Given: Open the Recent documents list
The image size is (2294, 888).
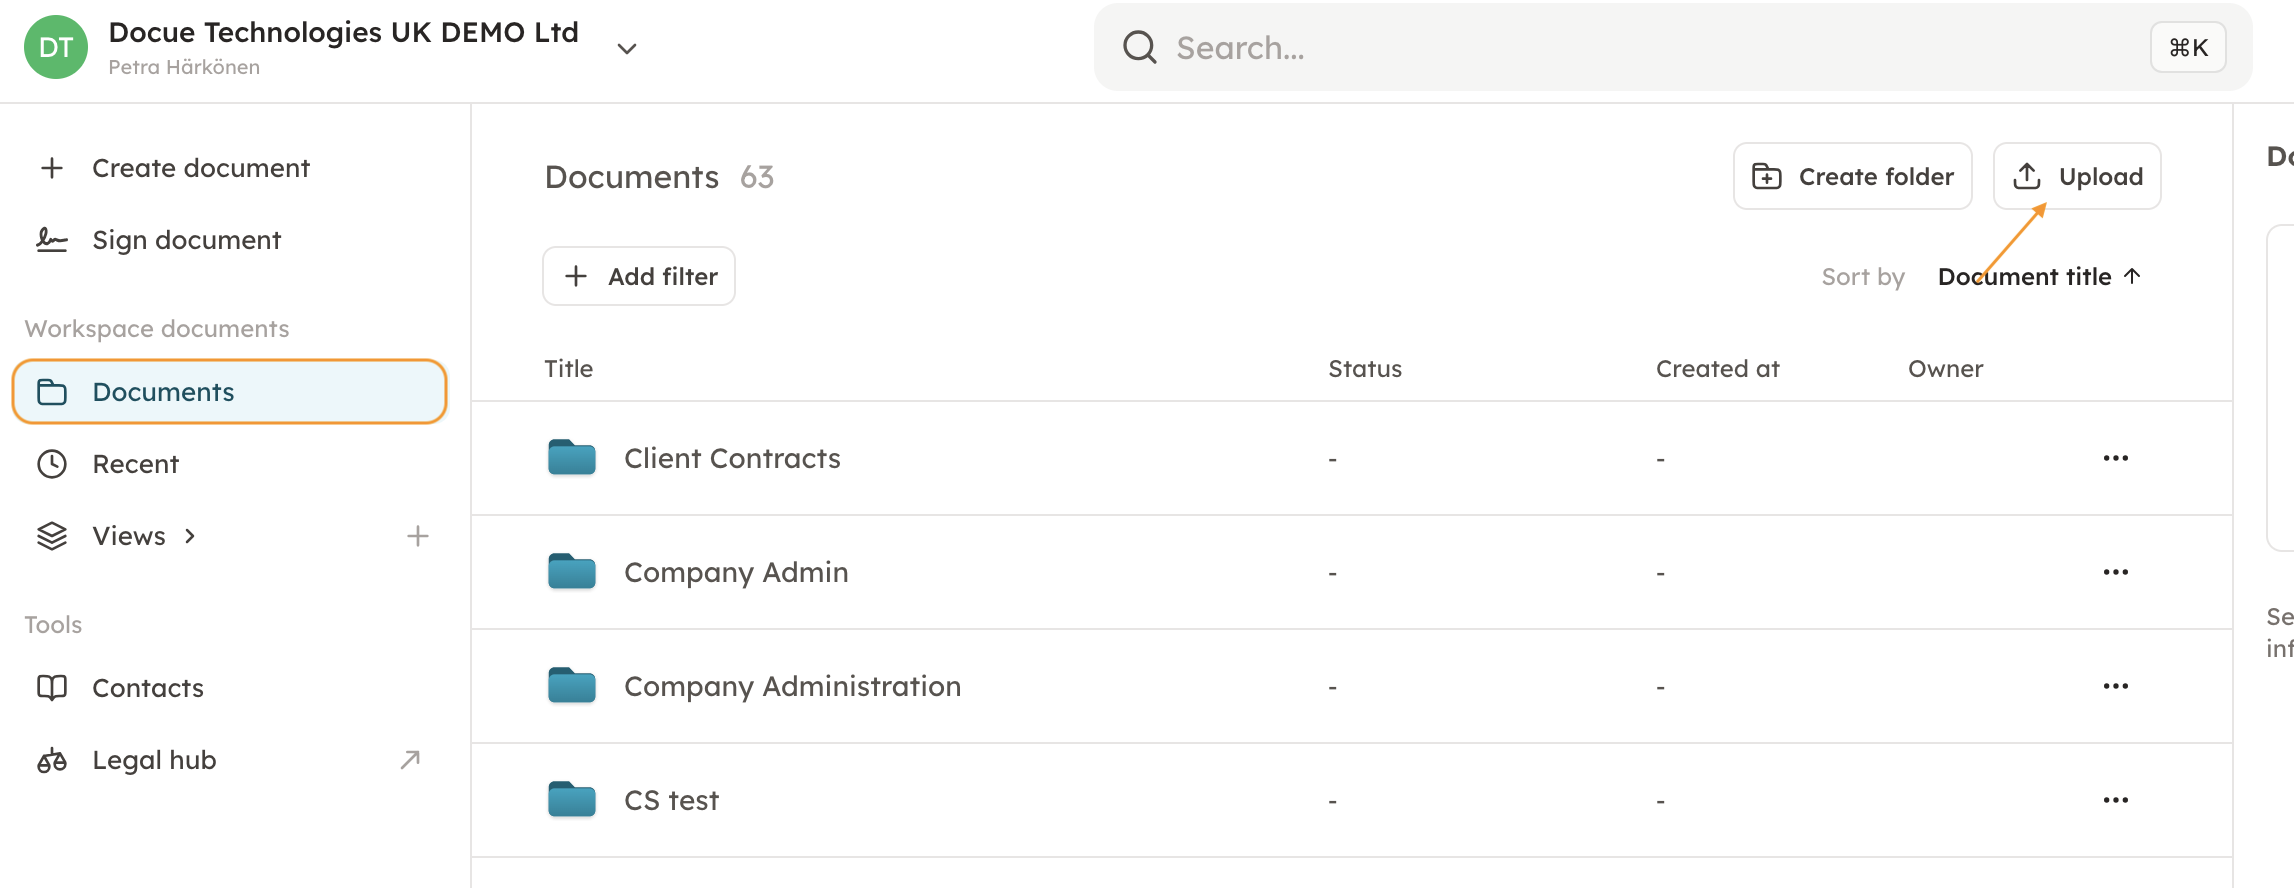Looking at the screenshot, I should pos(135,464).
